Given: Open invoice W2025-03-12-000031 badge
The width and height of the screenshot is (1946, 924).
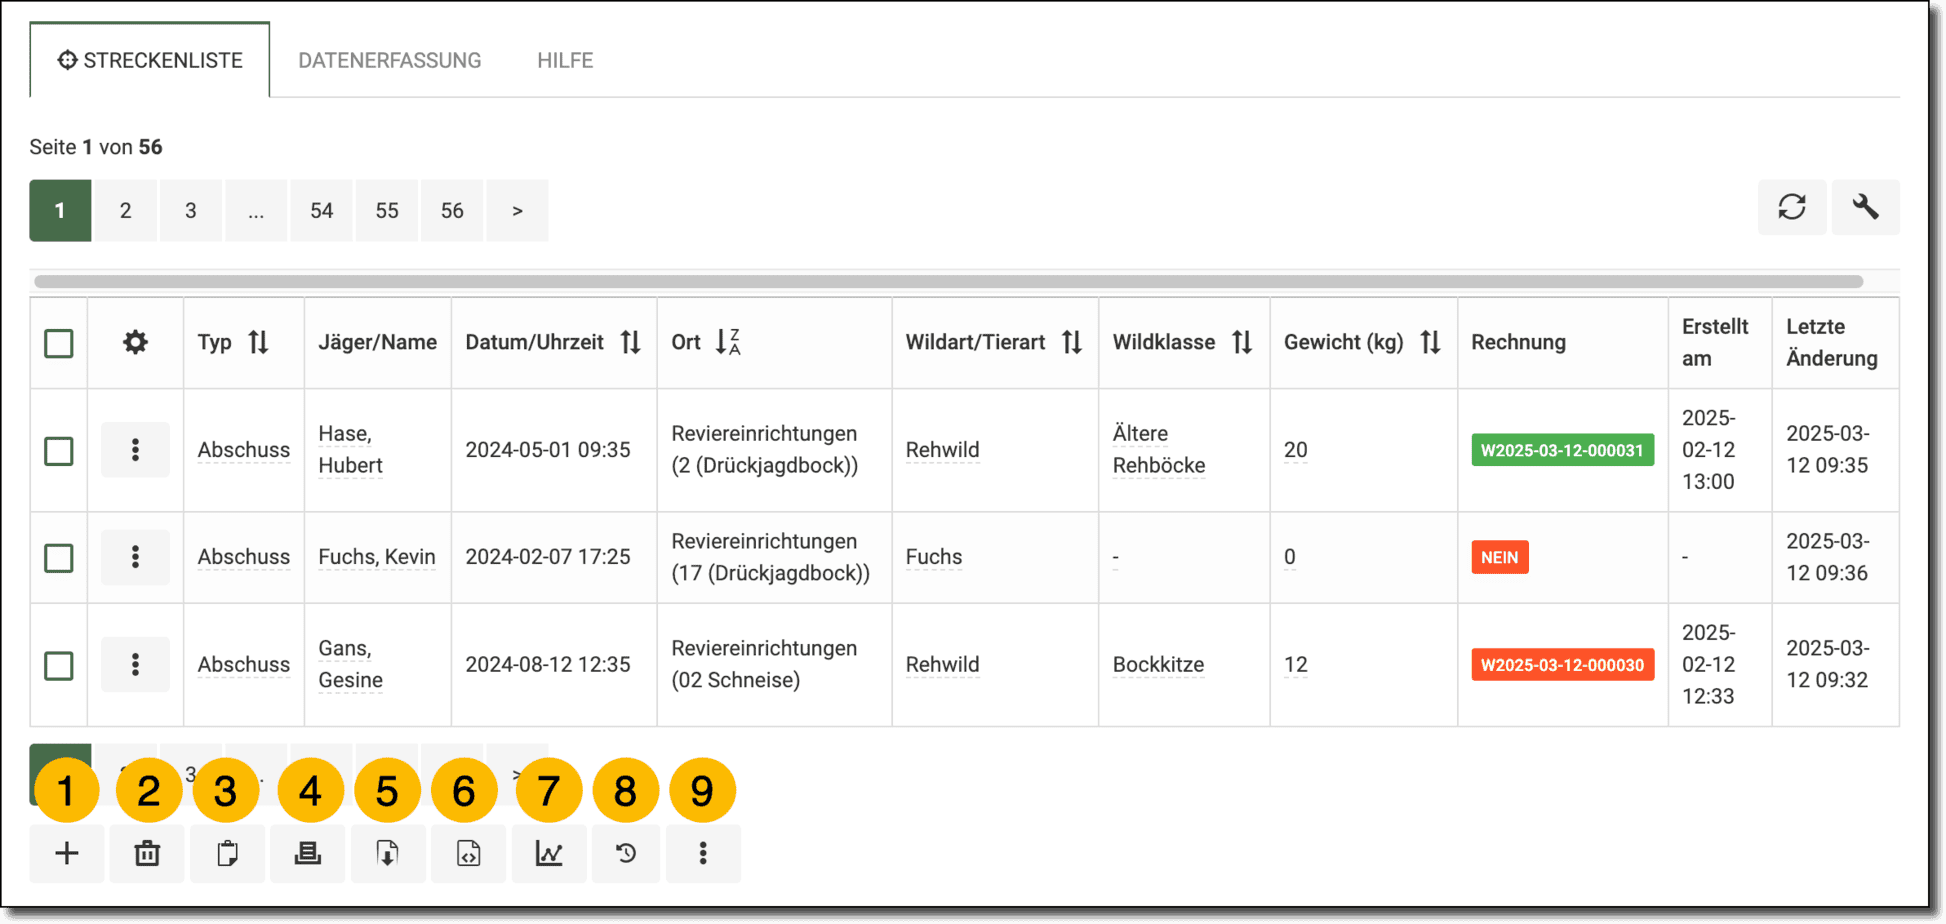Looking at the screenshot, I should click(1562, 450).
